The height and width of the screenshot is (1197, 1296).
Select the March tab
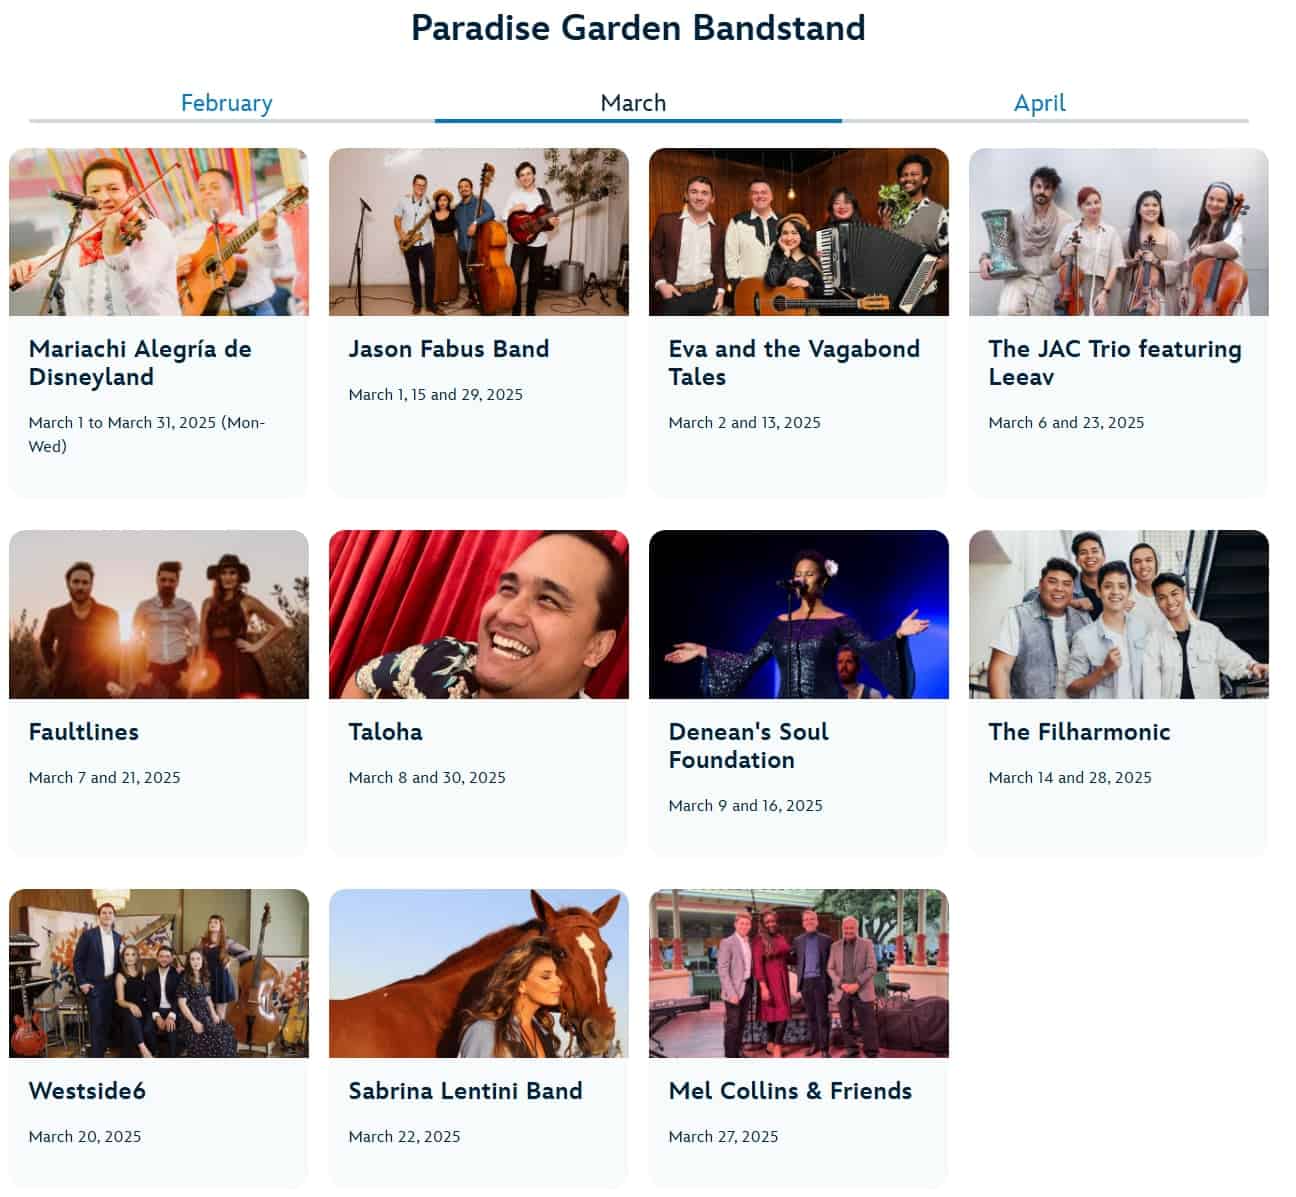(x=634, y=103)
